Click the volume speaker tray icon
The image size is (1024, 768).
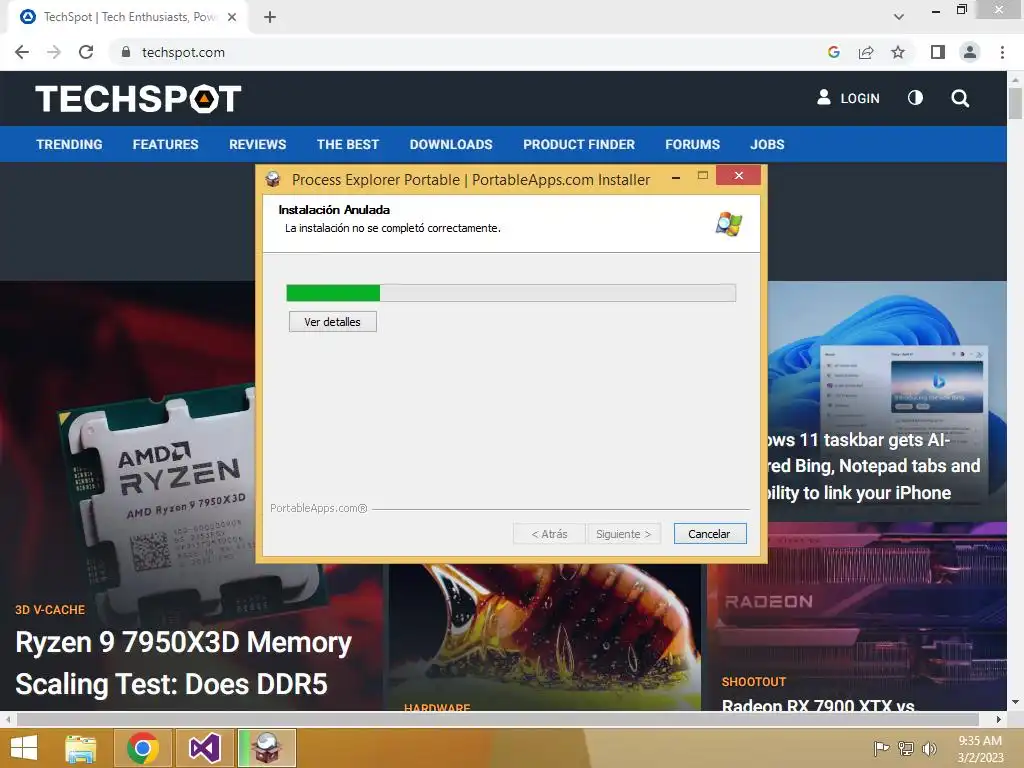pyautogui.click(x=929, y=748)
